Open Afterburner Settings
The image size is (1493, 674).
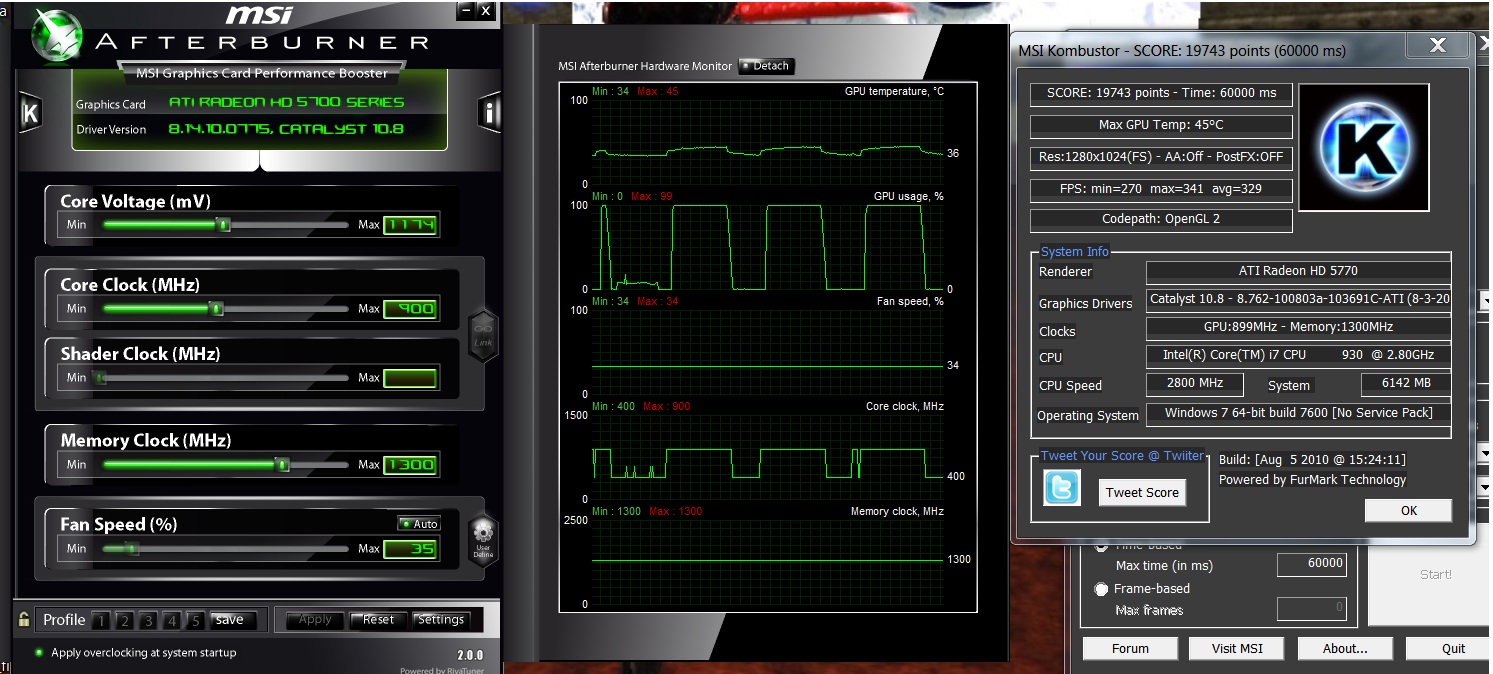(x=441, y=620)
